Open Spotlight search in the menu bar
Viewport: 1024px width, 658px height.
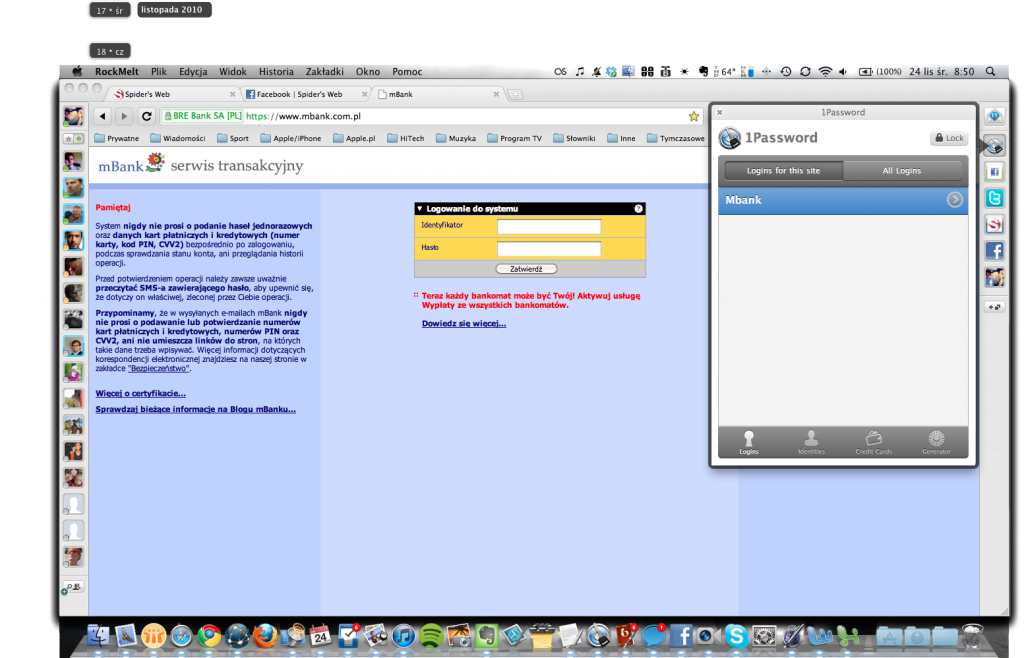coord(991,72)
